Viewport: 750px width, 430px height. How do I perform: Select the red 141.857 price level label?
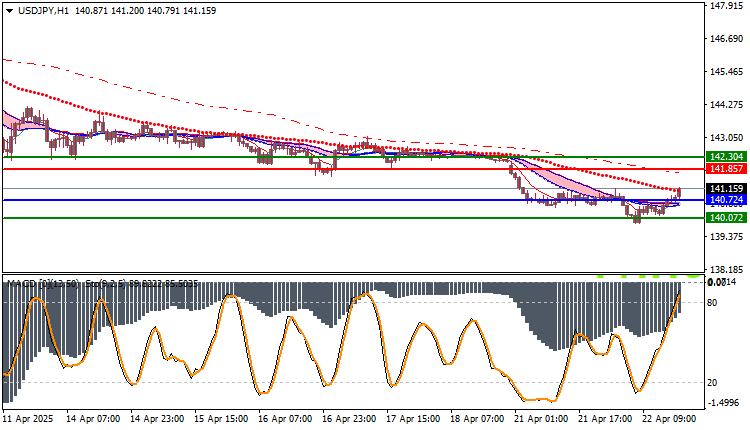[726, 169]
